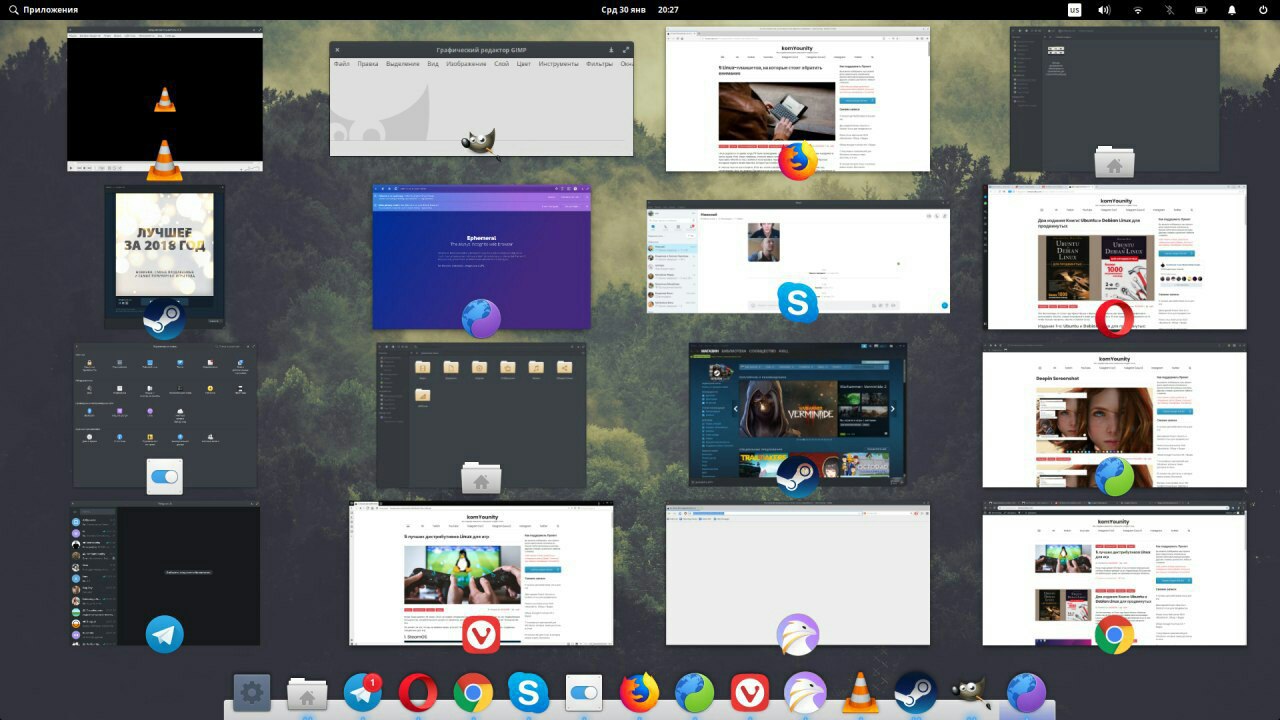1280x720 pixels.
Task: Open Vivaldi from the dock
Action: coord(749,692)
